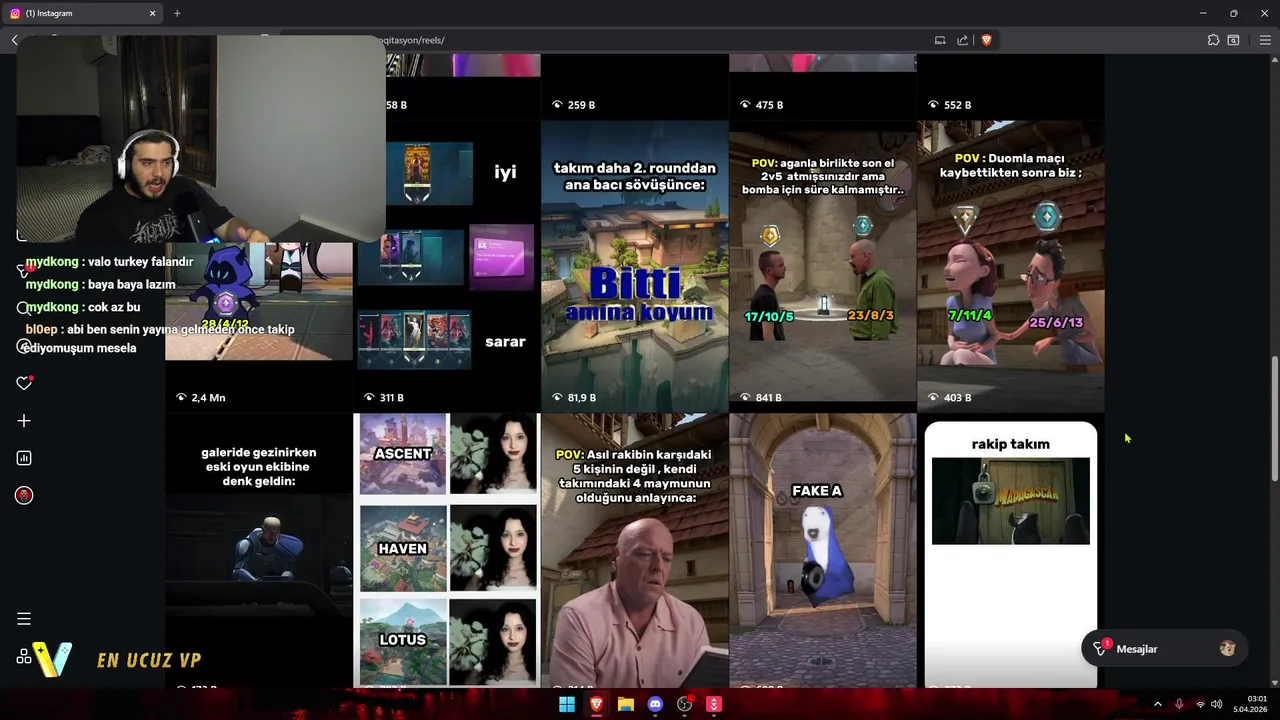Click the page vertical scrollbar thumb
Screen dimensions: 1280x720
click(x=1274, y=417)
